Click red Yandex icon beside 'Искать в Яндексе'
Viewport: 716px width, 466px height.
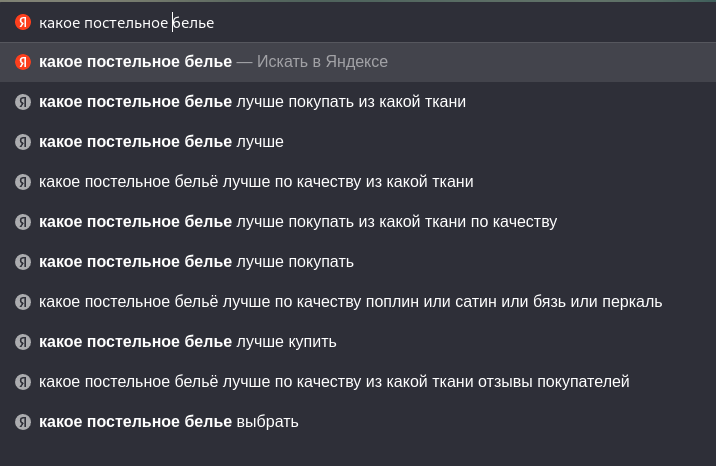(x=23, y=62)
